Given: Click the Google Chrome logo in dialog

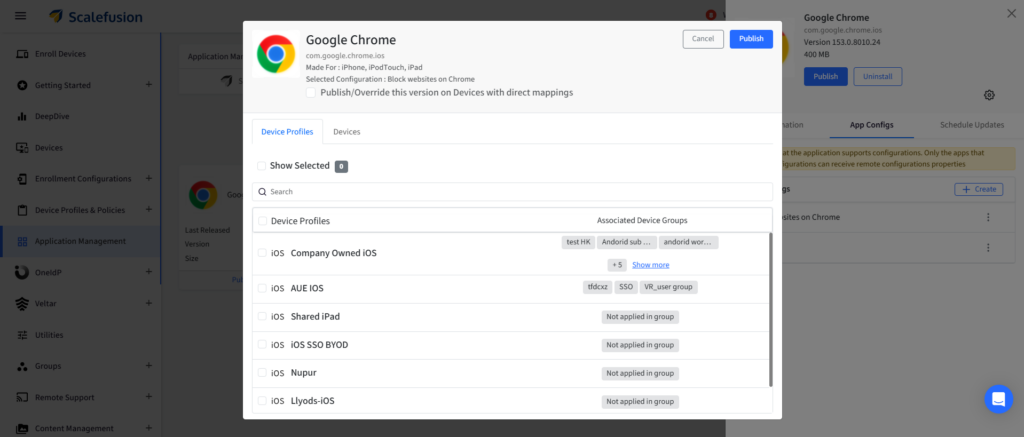Looking at the screenshot, I should click(276, 54).
